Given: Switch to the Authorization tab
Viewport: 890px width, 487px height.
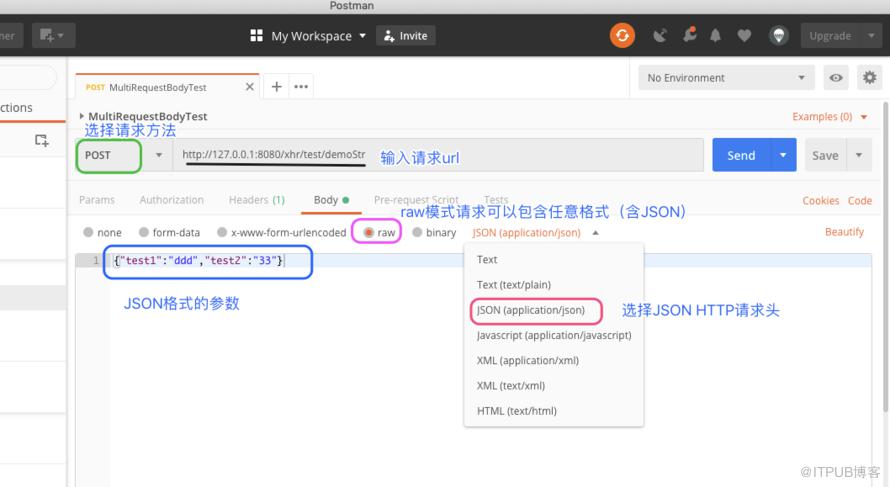Looking at the screenshot, I should click(x=171, y=200).
